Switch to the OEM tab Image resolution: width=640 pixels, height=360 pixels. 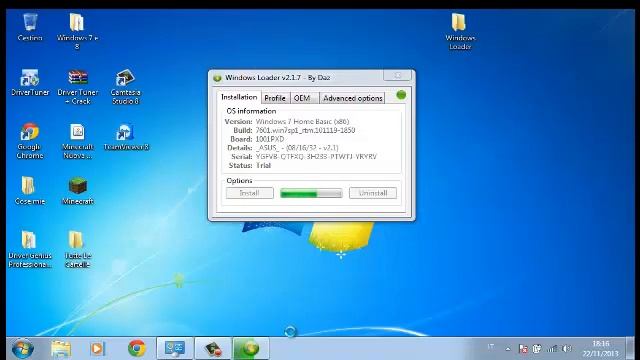304,98
